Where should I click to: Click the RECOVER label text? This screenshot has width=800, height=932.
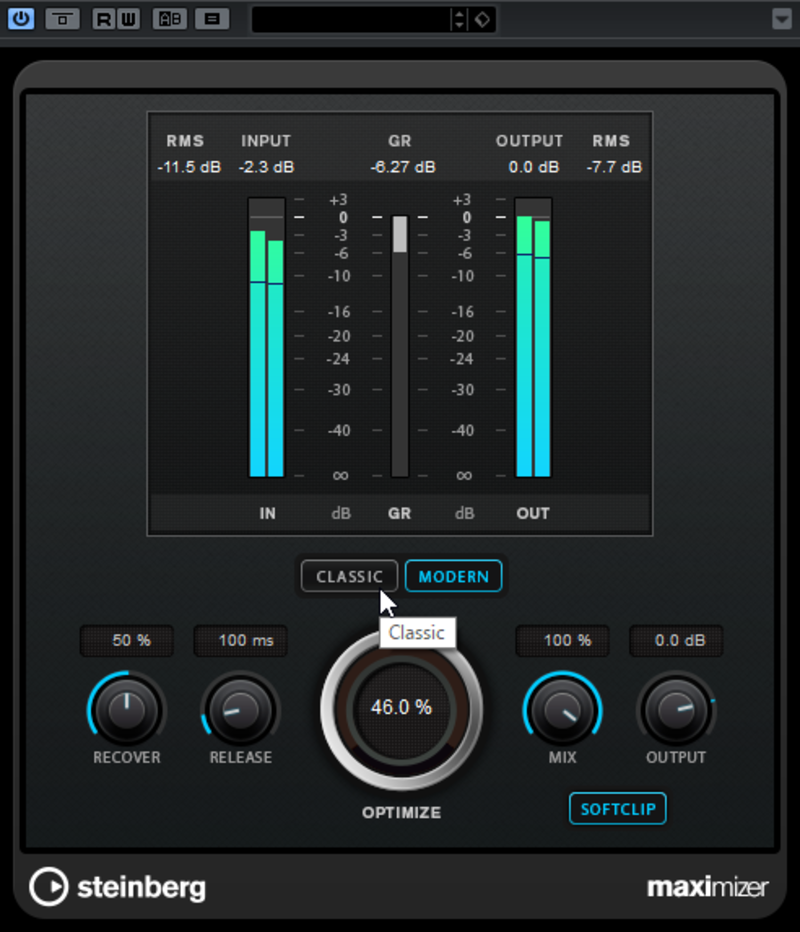[127, 757]
